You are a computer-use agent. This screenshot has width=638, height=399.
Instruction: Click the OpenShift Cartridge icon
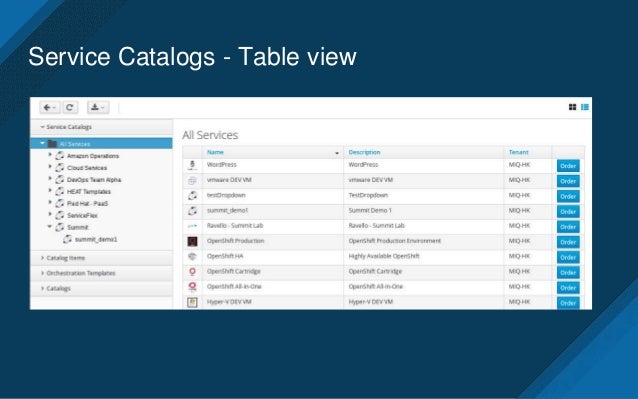192,272
